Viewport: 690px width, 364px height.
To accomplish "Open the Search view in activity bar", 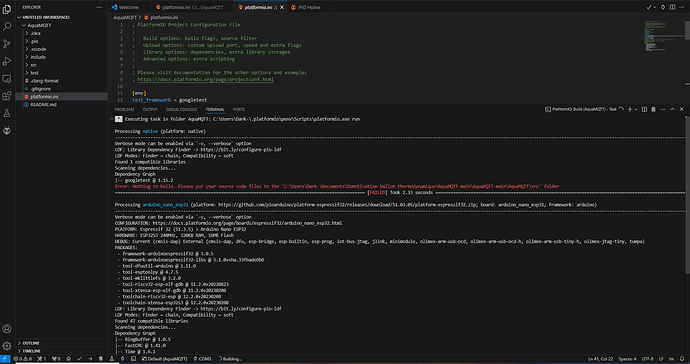I will 7,26.
